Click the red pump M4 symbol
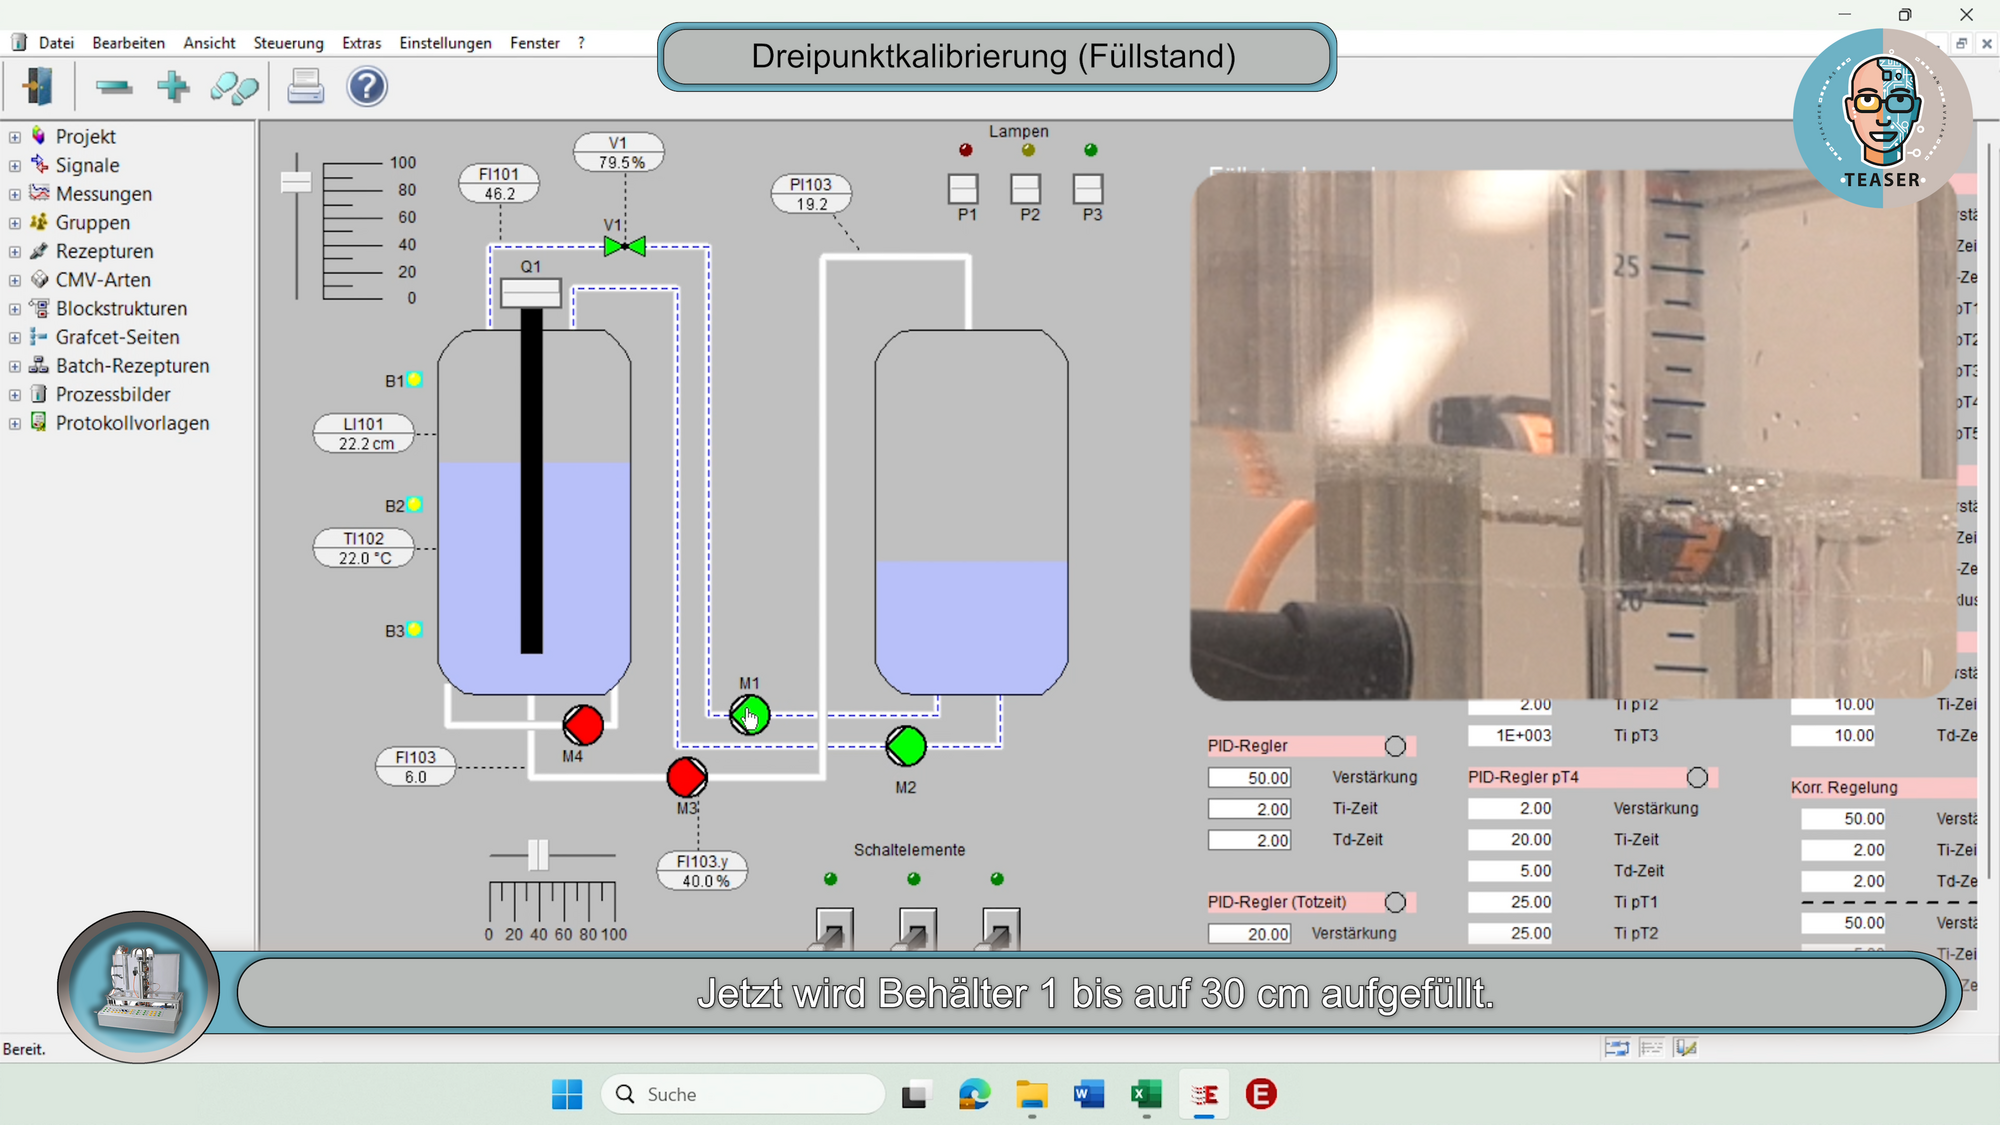This screenshot has height=1125, width=2000. click(x=583, y=725)
